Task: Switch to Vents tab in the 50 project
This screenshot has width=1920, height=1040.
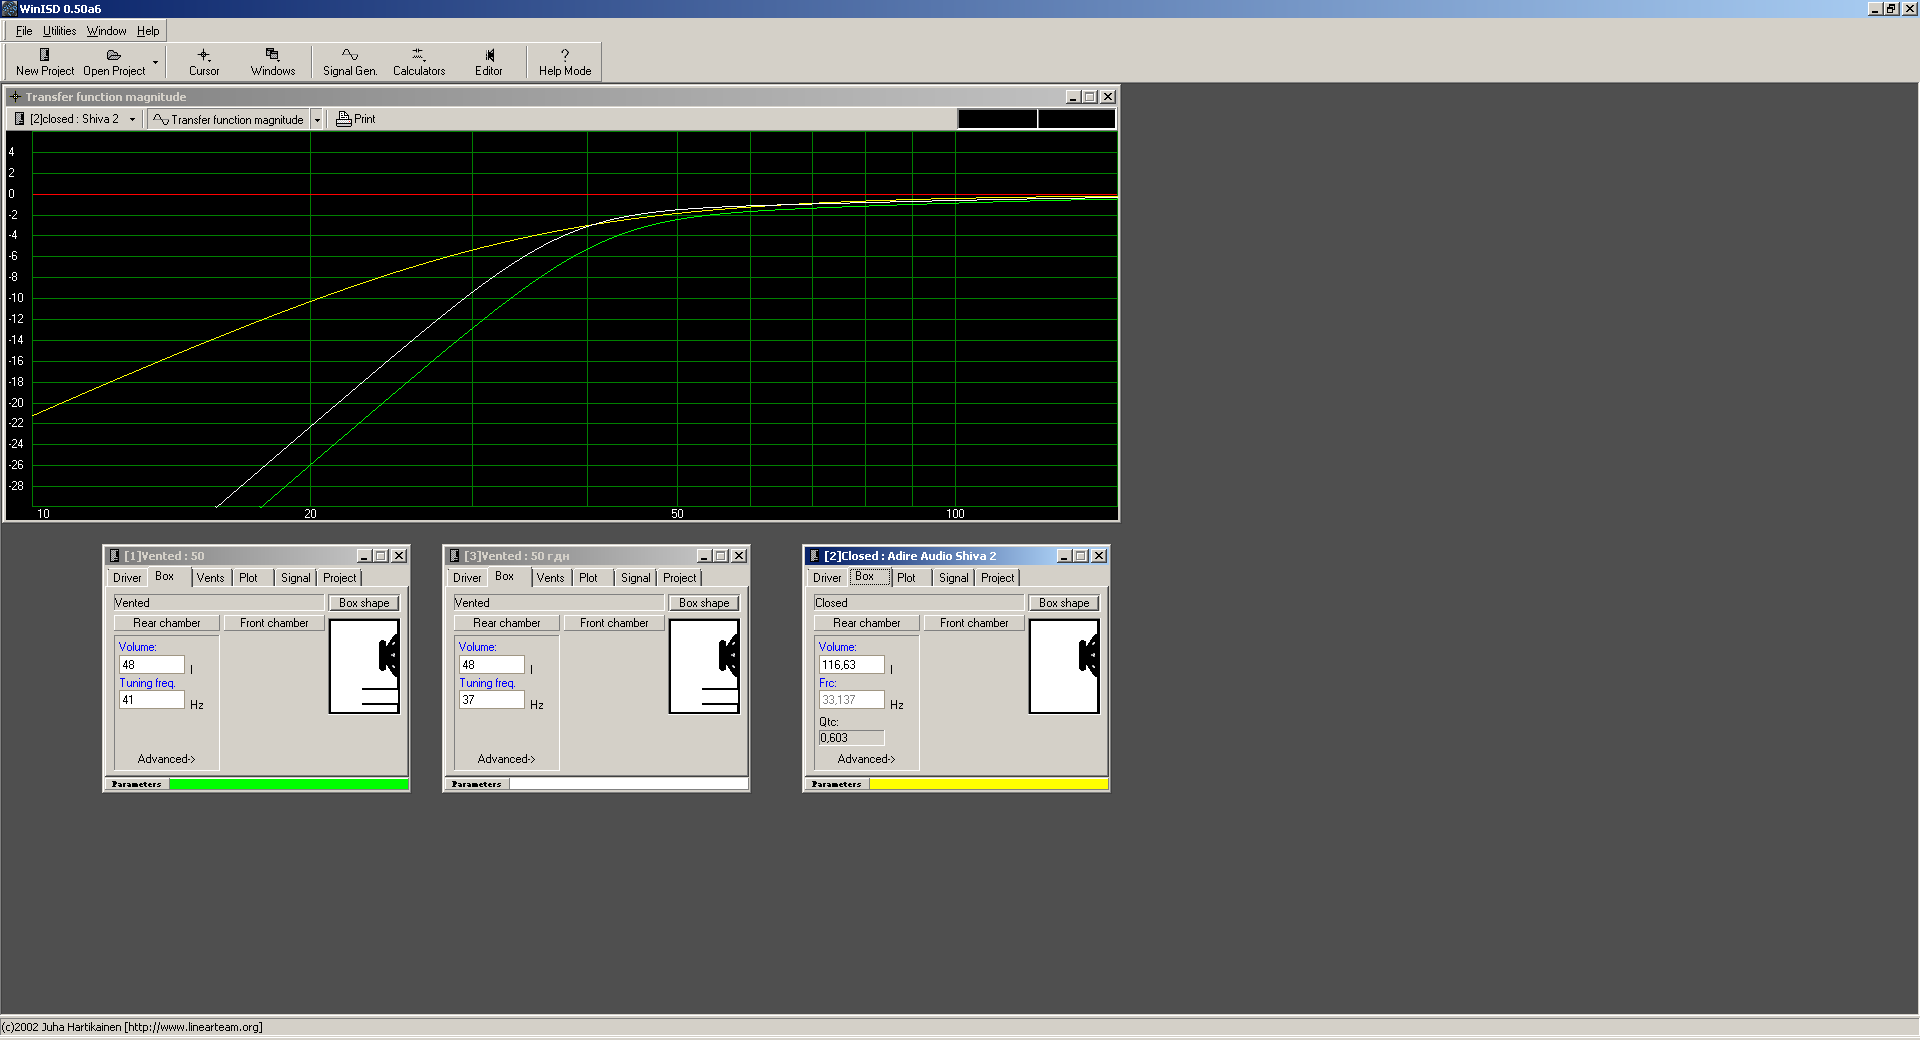Action: 210,578
